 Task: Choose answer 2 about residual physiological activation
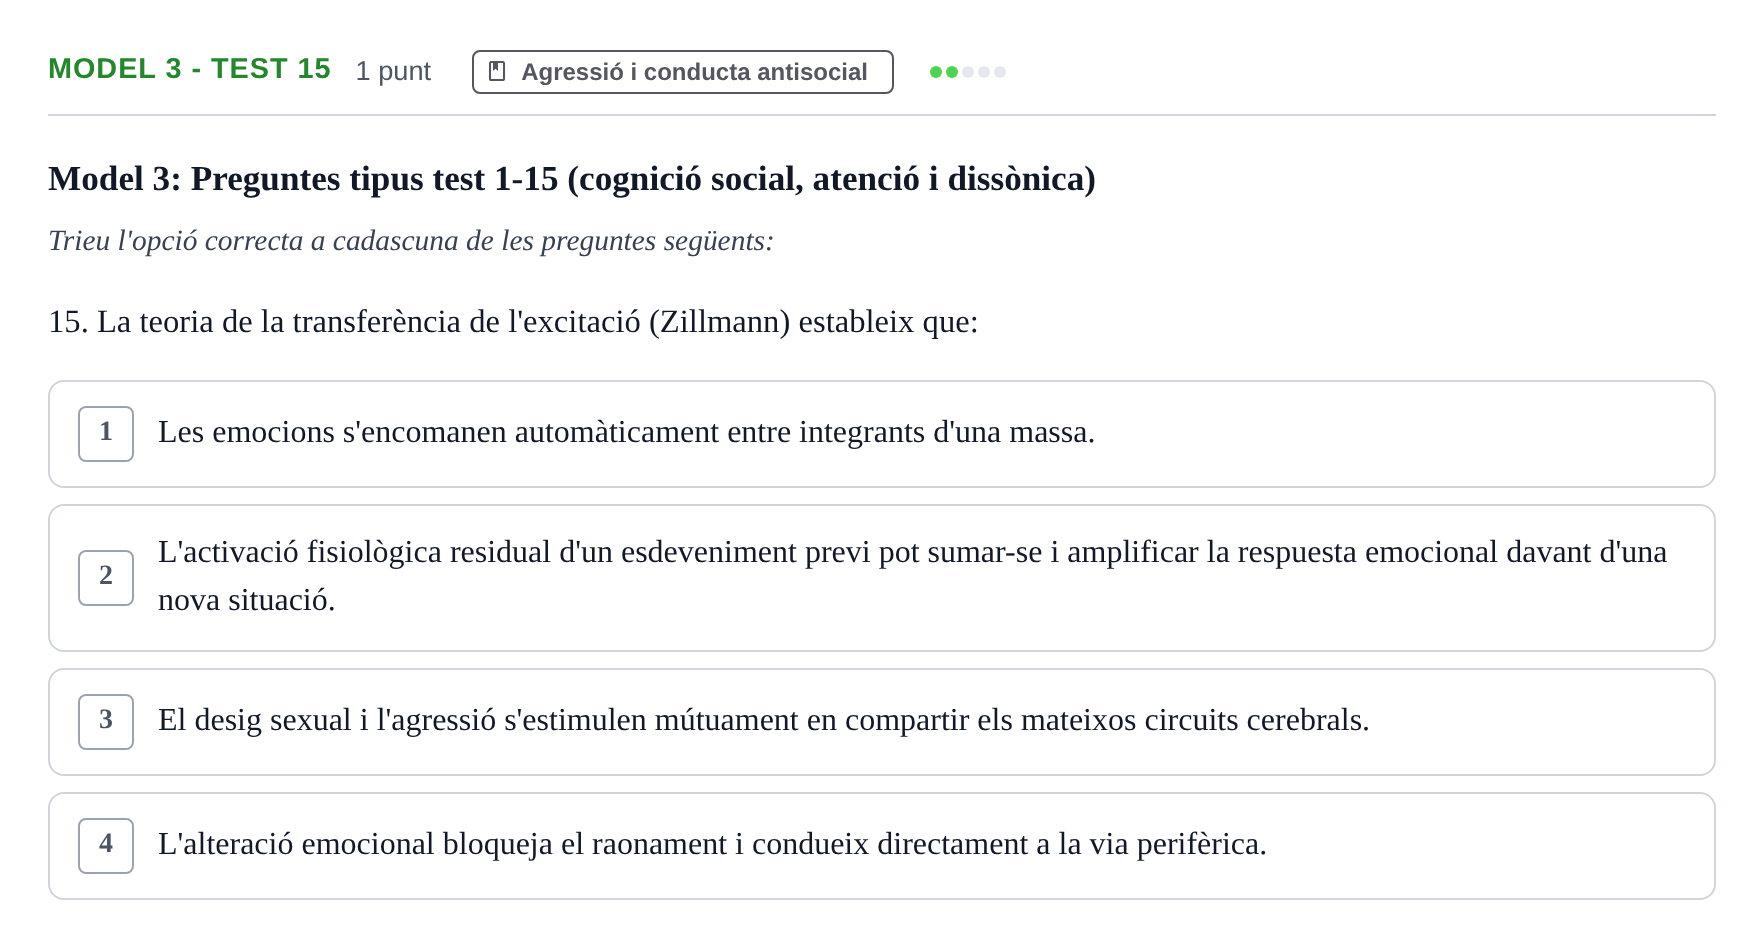(x=882, y=578)
